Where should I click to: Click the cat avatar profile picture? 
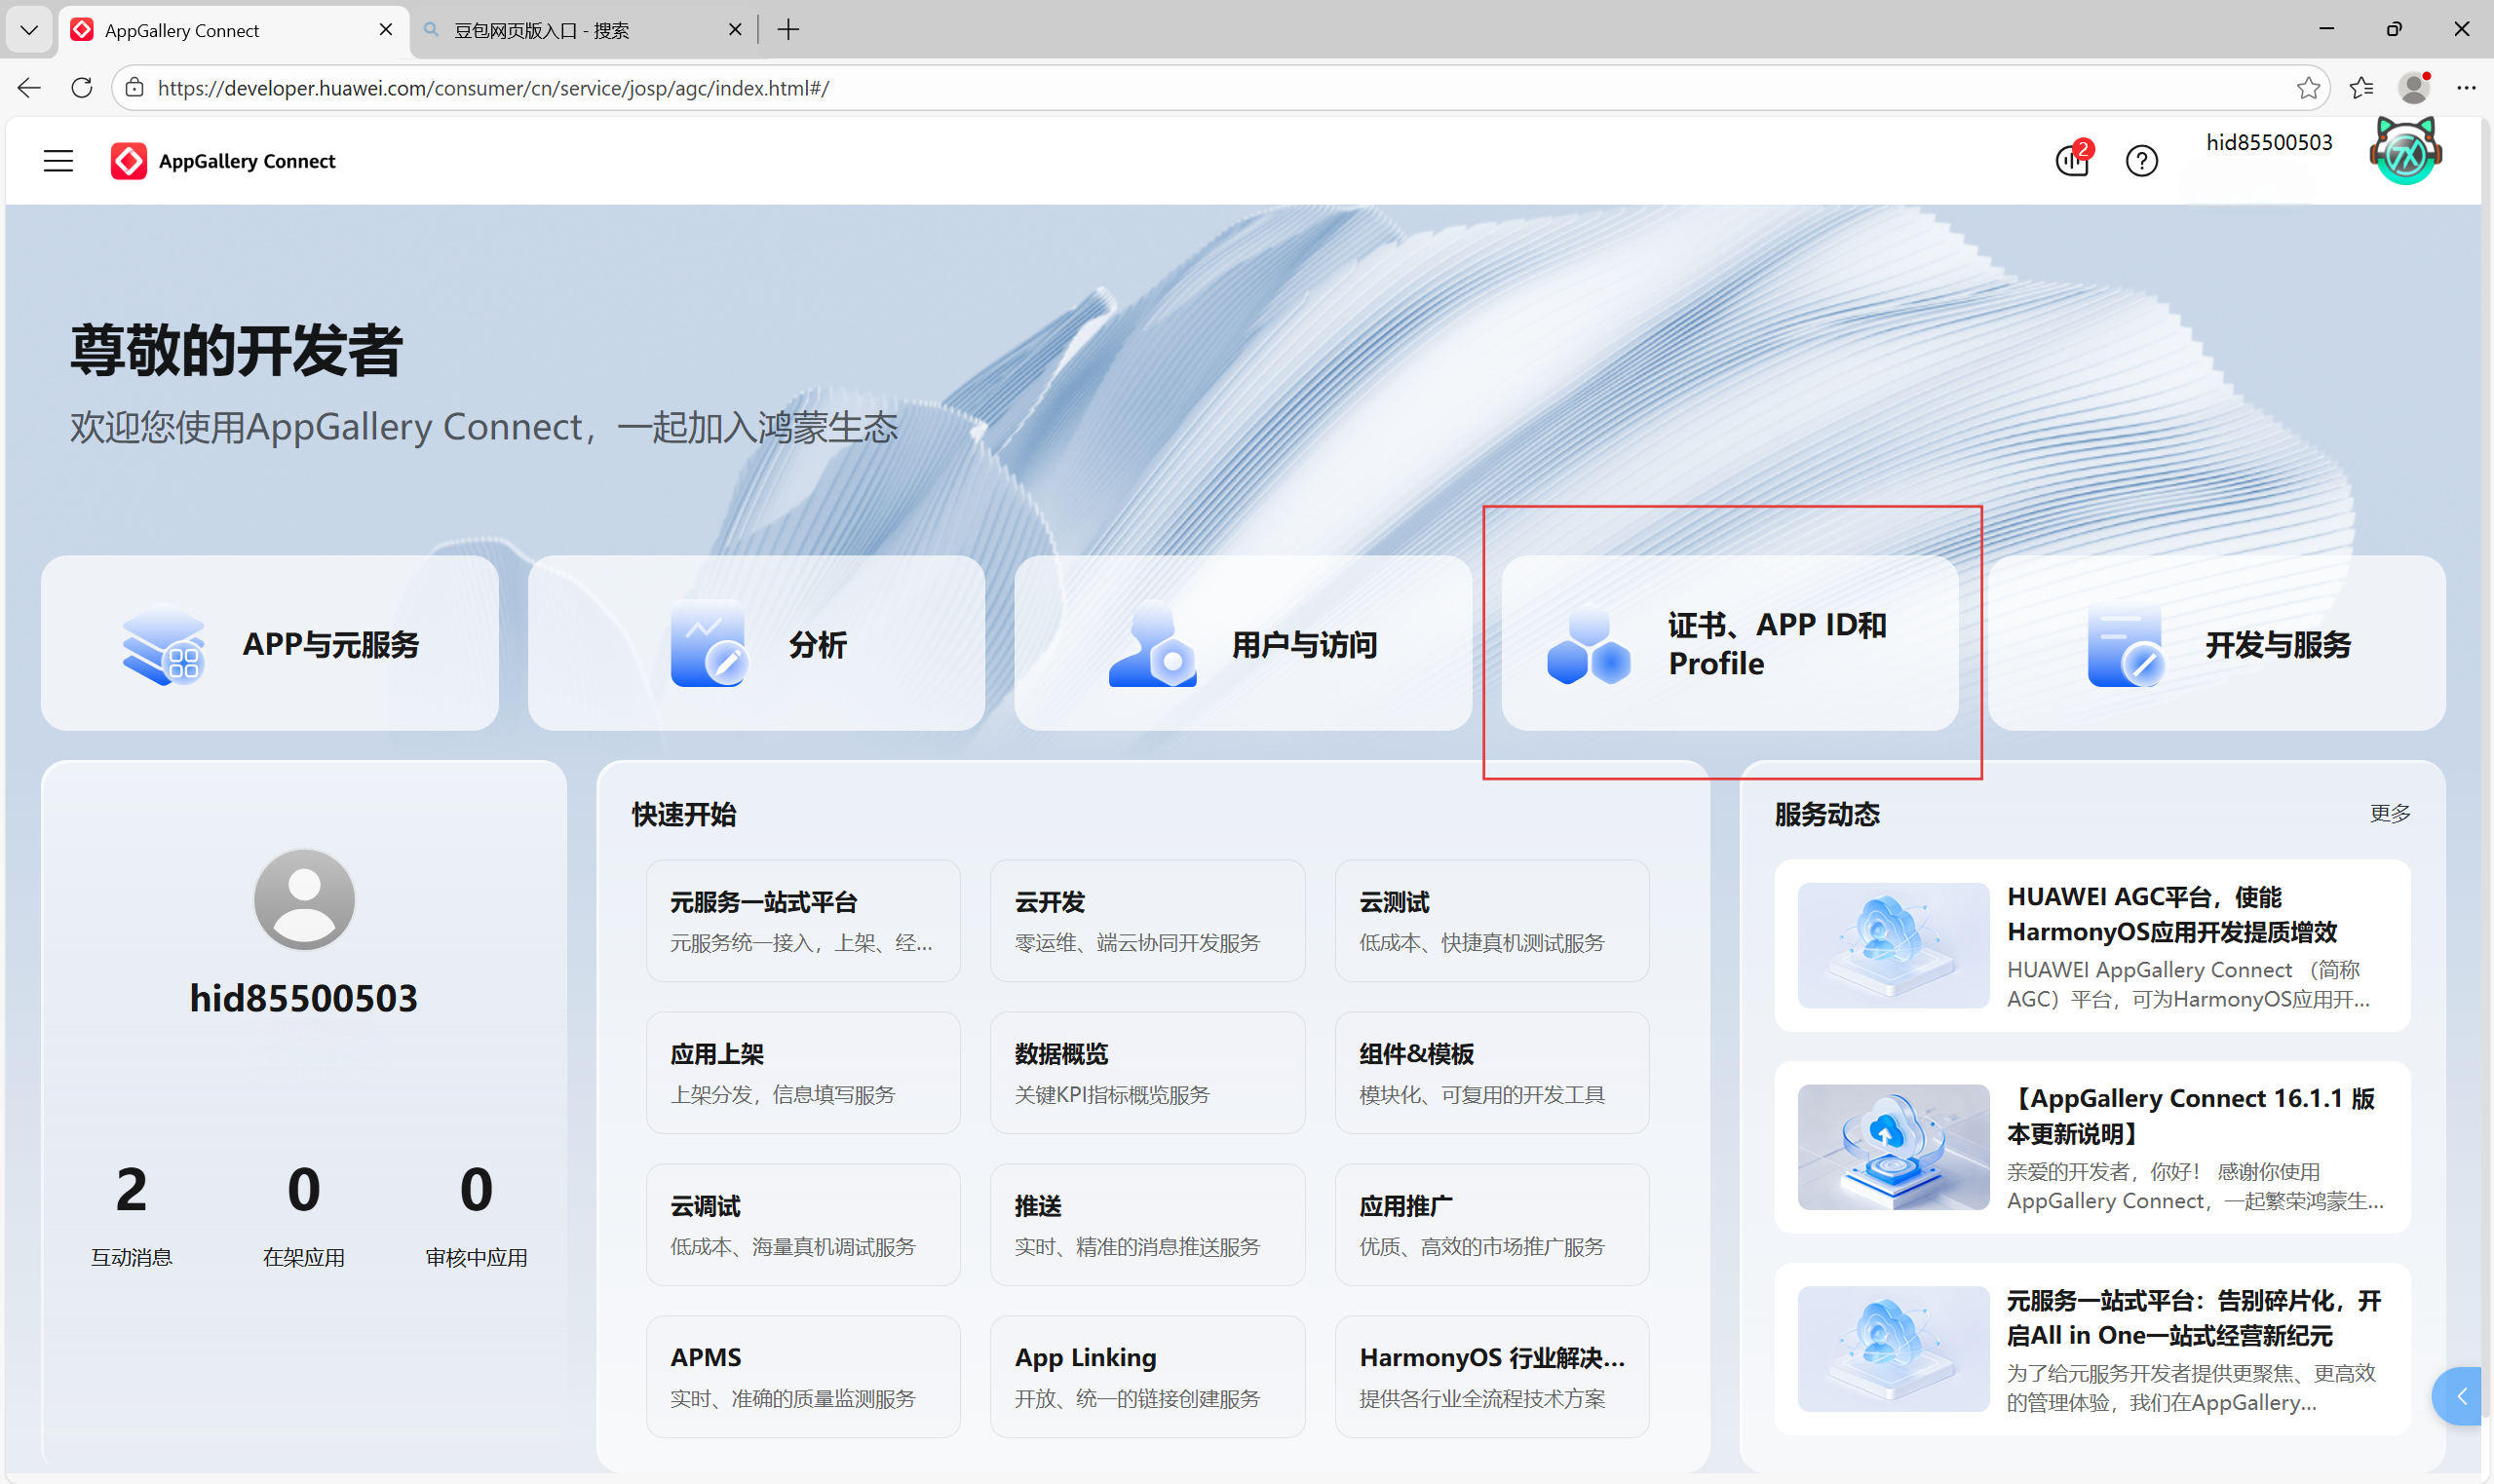2405,153
